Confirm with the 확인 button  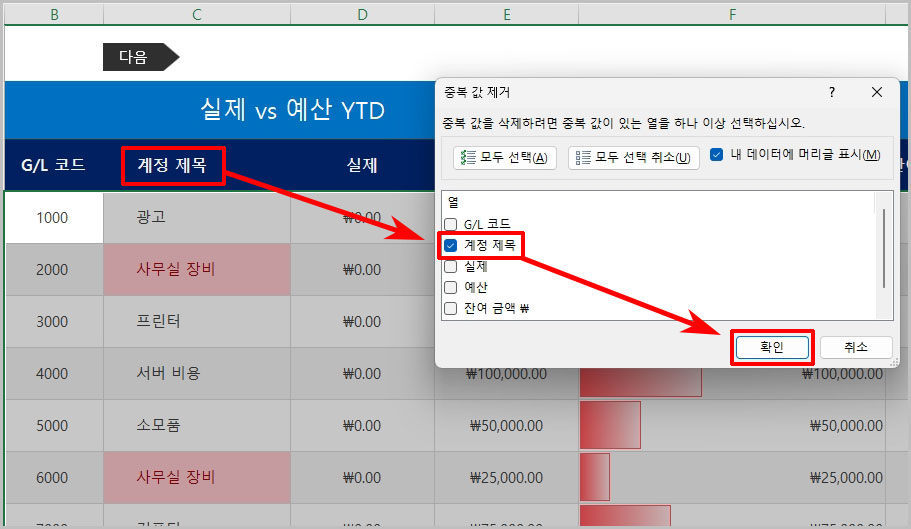772,347
